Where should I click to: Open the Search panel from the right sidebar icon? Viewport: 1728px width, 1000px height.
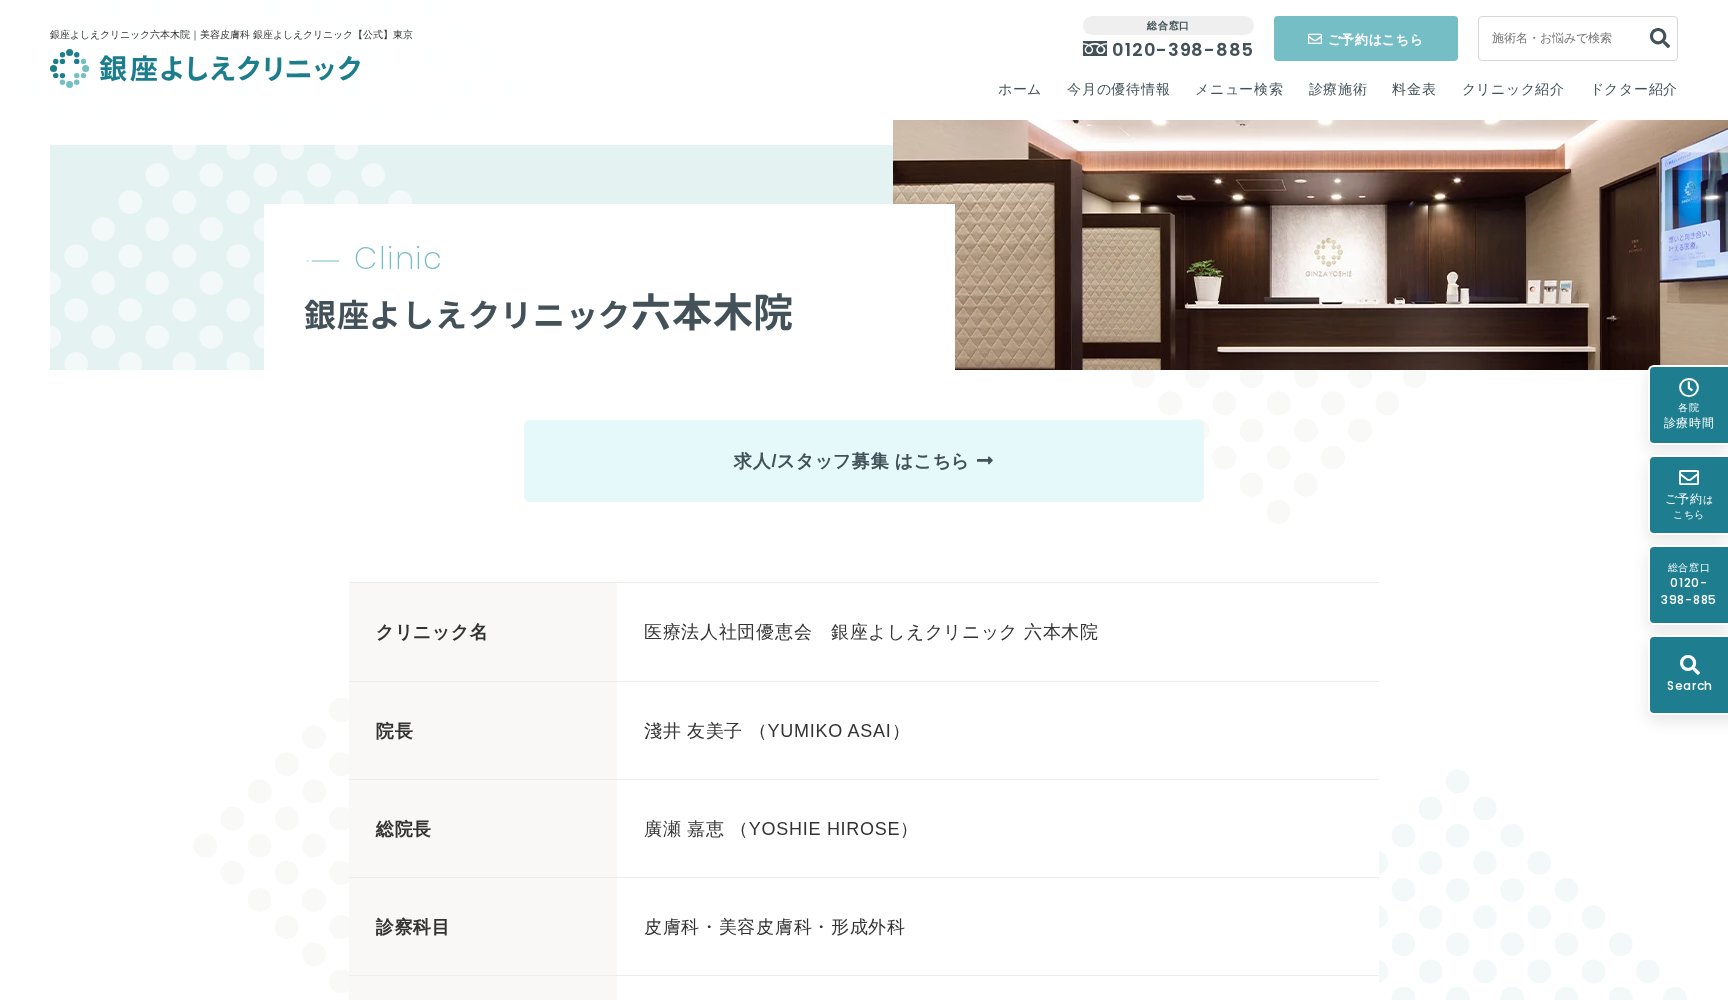1688,674
